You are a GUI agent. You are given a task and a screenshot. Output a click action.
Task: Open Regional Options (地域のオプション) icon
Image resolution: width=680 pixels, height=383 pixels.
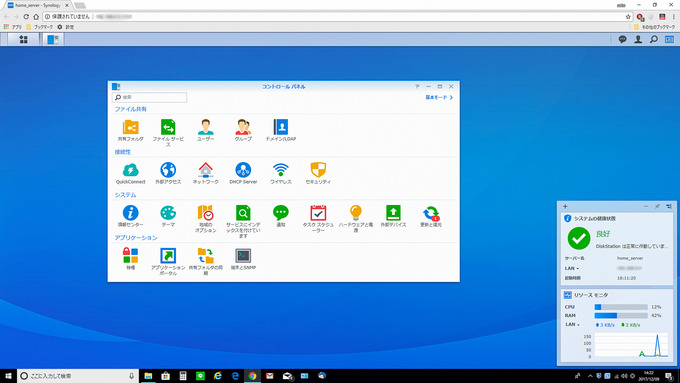pyautogui.click(x=206, y=213)
